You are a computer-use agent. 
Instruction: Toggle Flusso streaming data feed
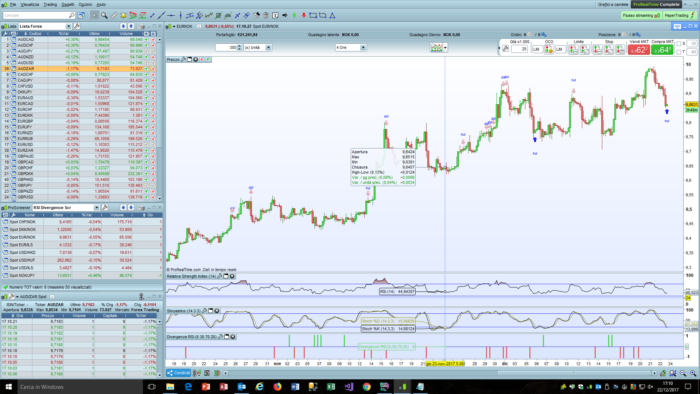[641, 15]
